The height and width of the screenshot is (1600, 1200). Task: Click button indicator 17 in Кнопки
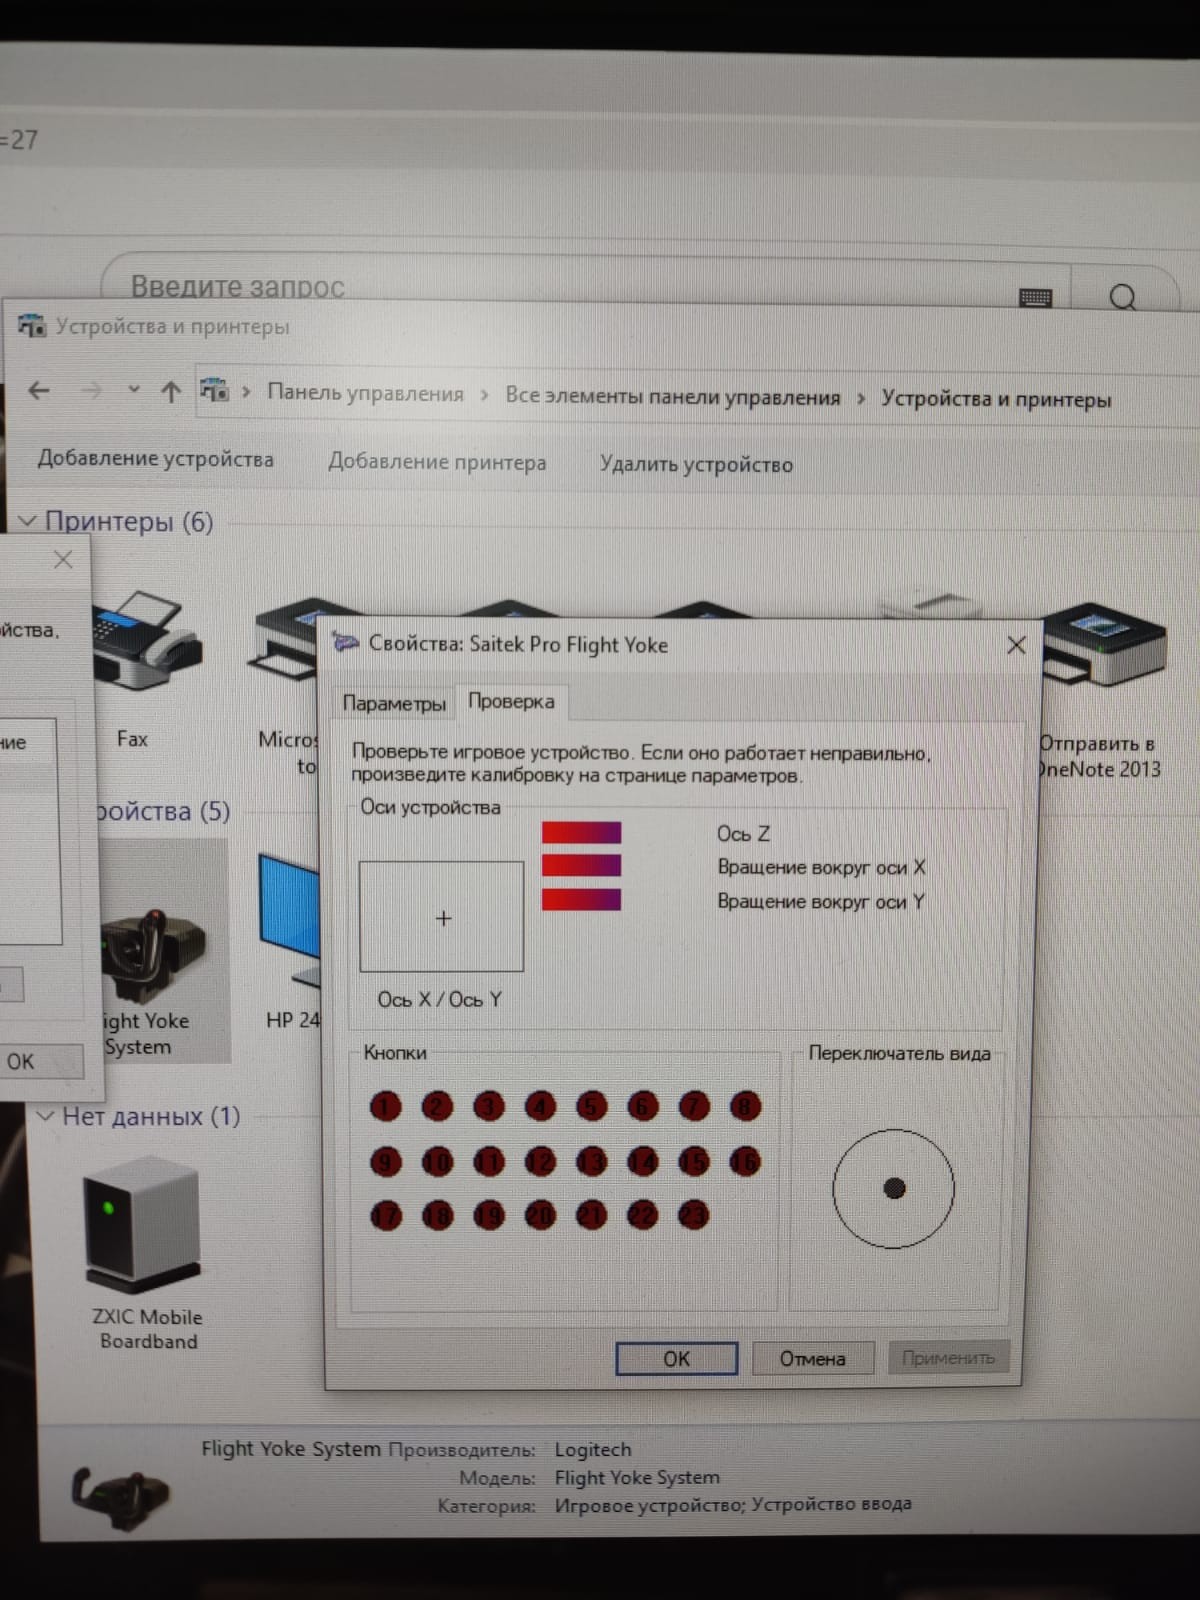tap(386, 1215)
